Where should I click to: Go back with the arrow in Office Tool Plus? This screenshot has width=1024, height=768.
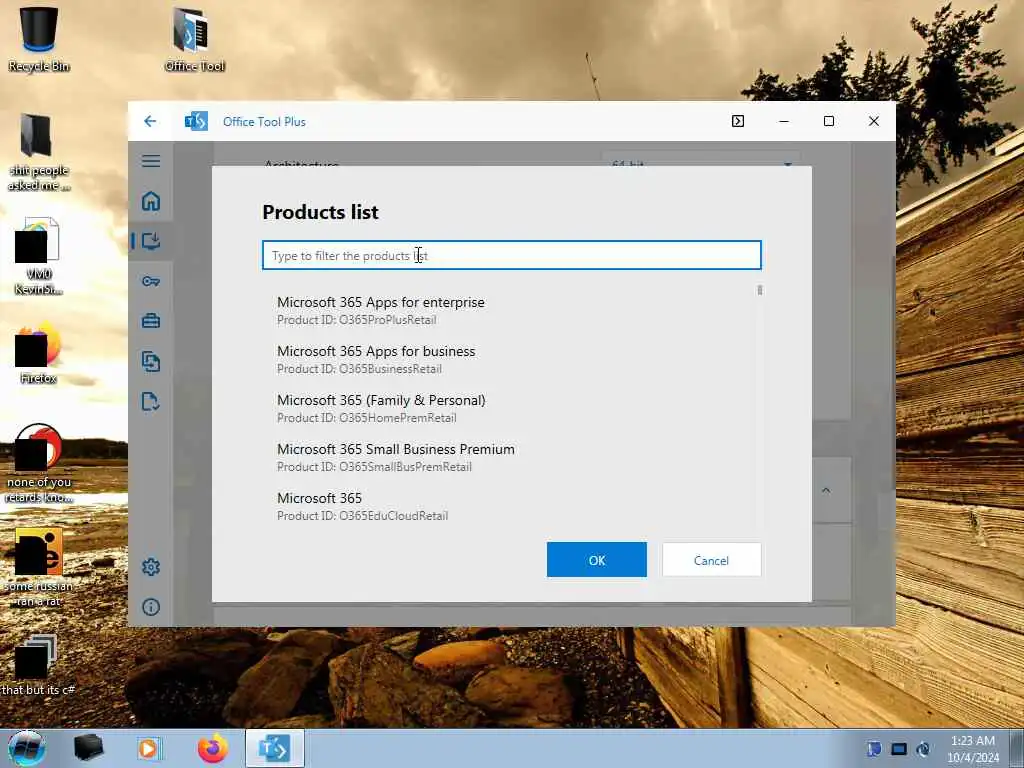pyautogui.click(x=150, y=121)
